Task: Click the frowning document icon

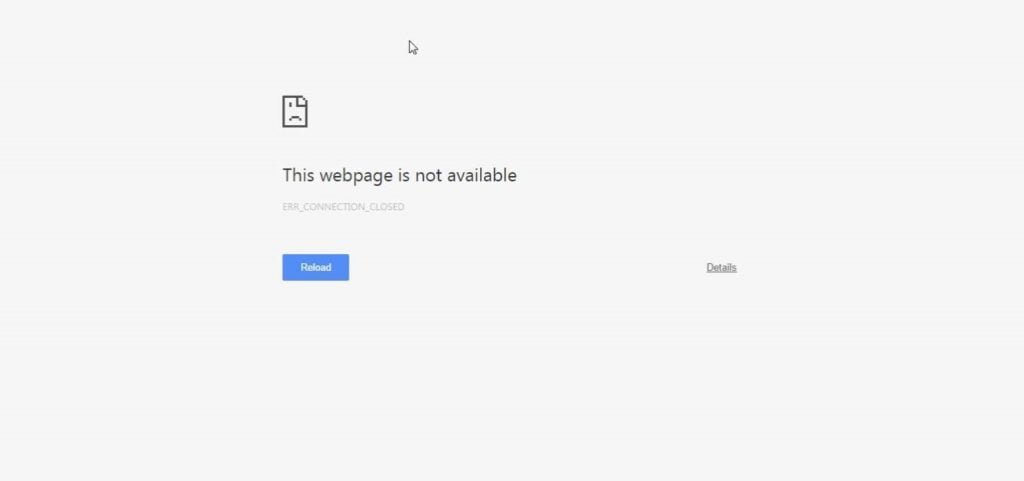Action: pyautogui.click(x=295, y=112)
